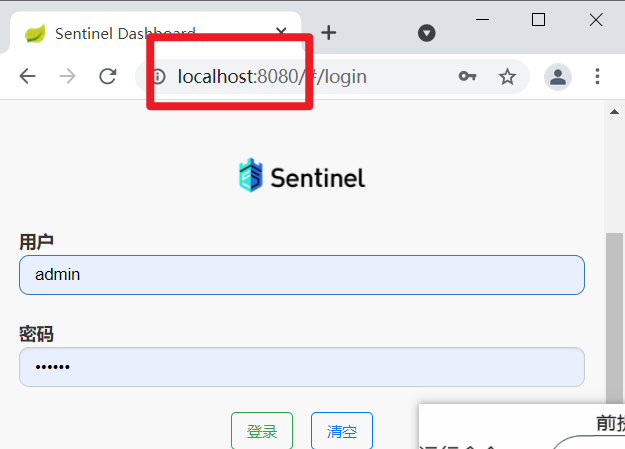Image resolution: width=625 pixels, height=449 pixels.
Task: Go forward with the browser arrow
Action: pos(67,76)
